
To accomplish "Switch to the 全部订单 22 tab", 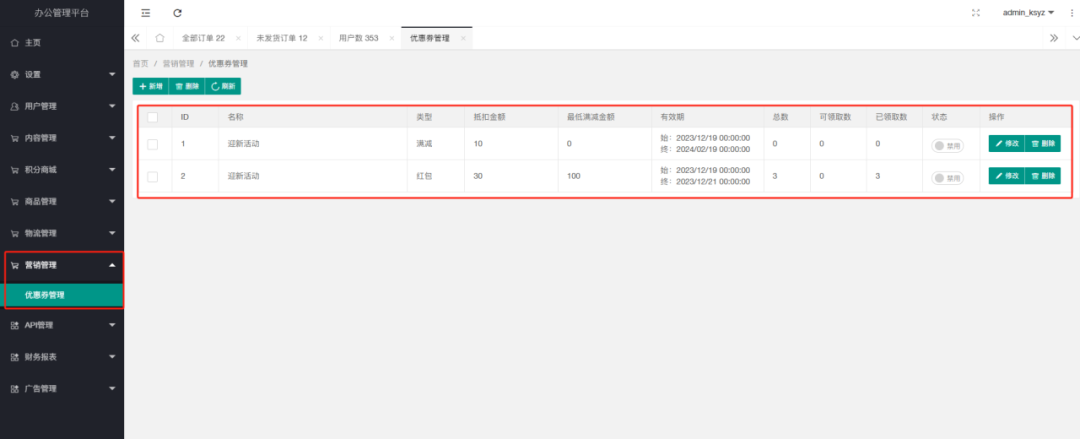I will (x=203, y=38).
